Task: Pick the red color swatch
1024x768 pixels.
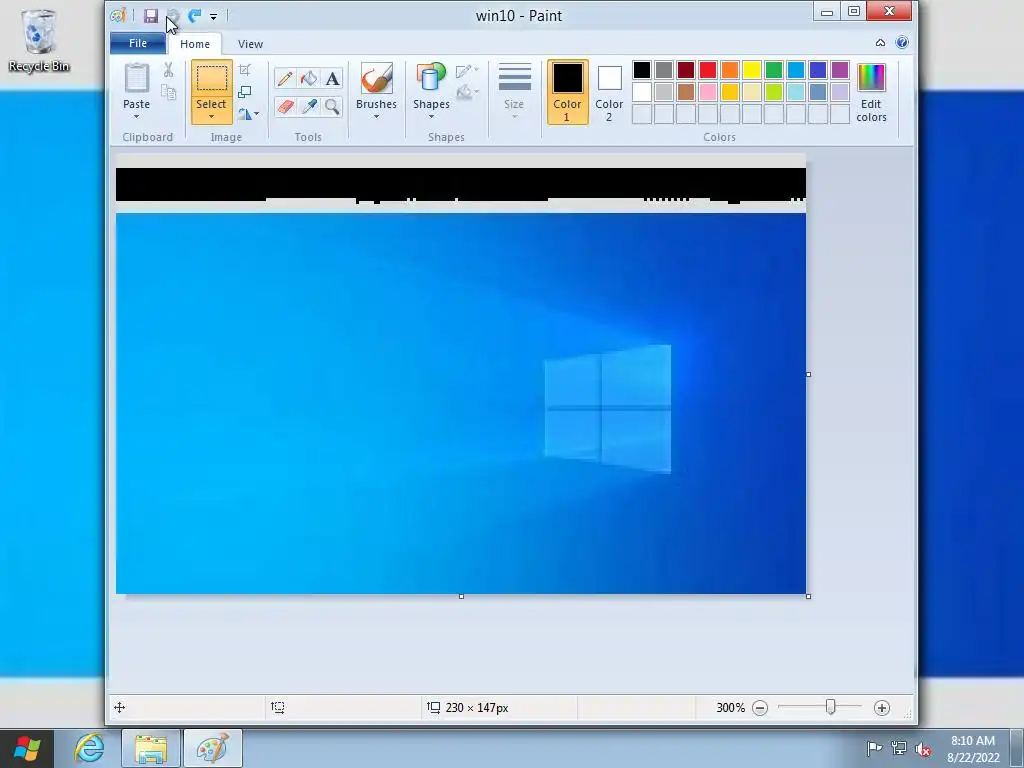Action: pyautogui.click(x=708, y=70)
